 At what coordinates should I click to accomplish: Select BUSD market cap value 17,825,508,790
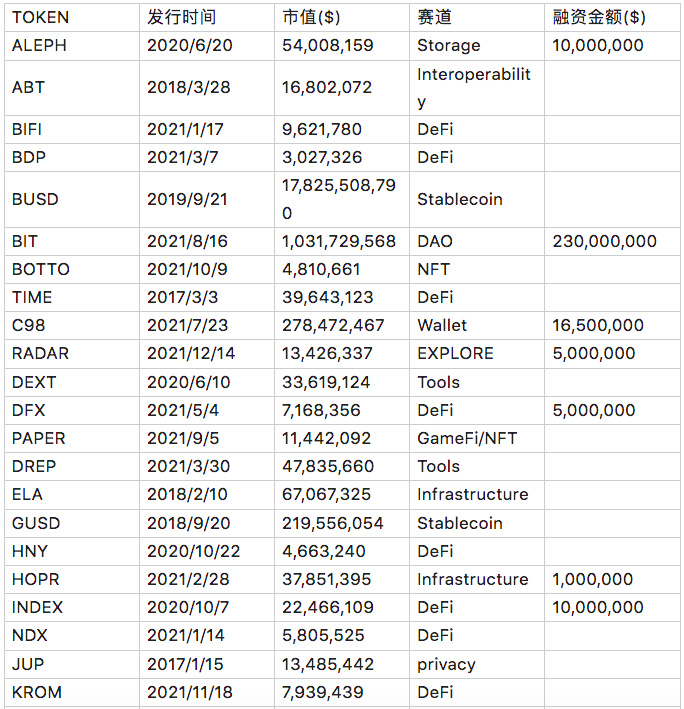point(342,199)
